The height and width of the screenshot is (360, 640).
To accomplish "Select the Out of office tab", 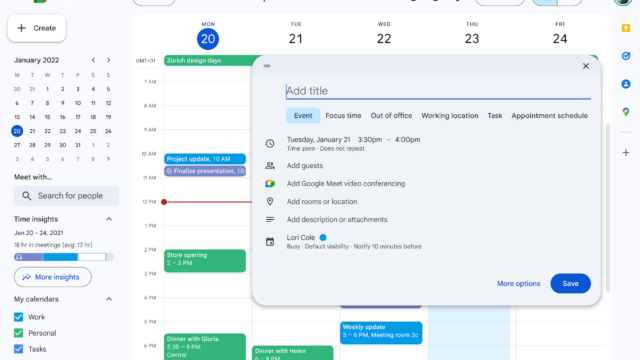I will click(x=391, y=116).
